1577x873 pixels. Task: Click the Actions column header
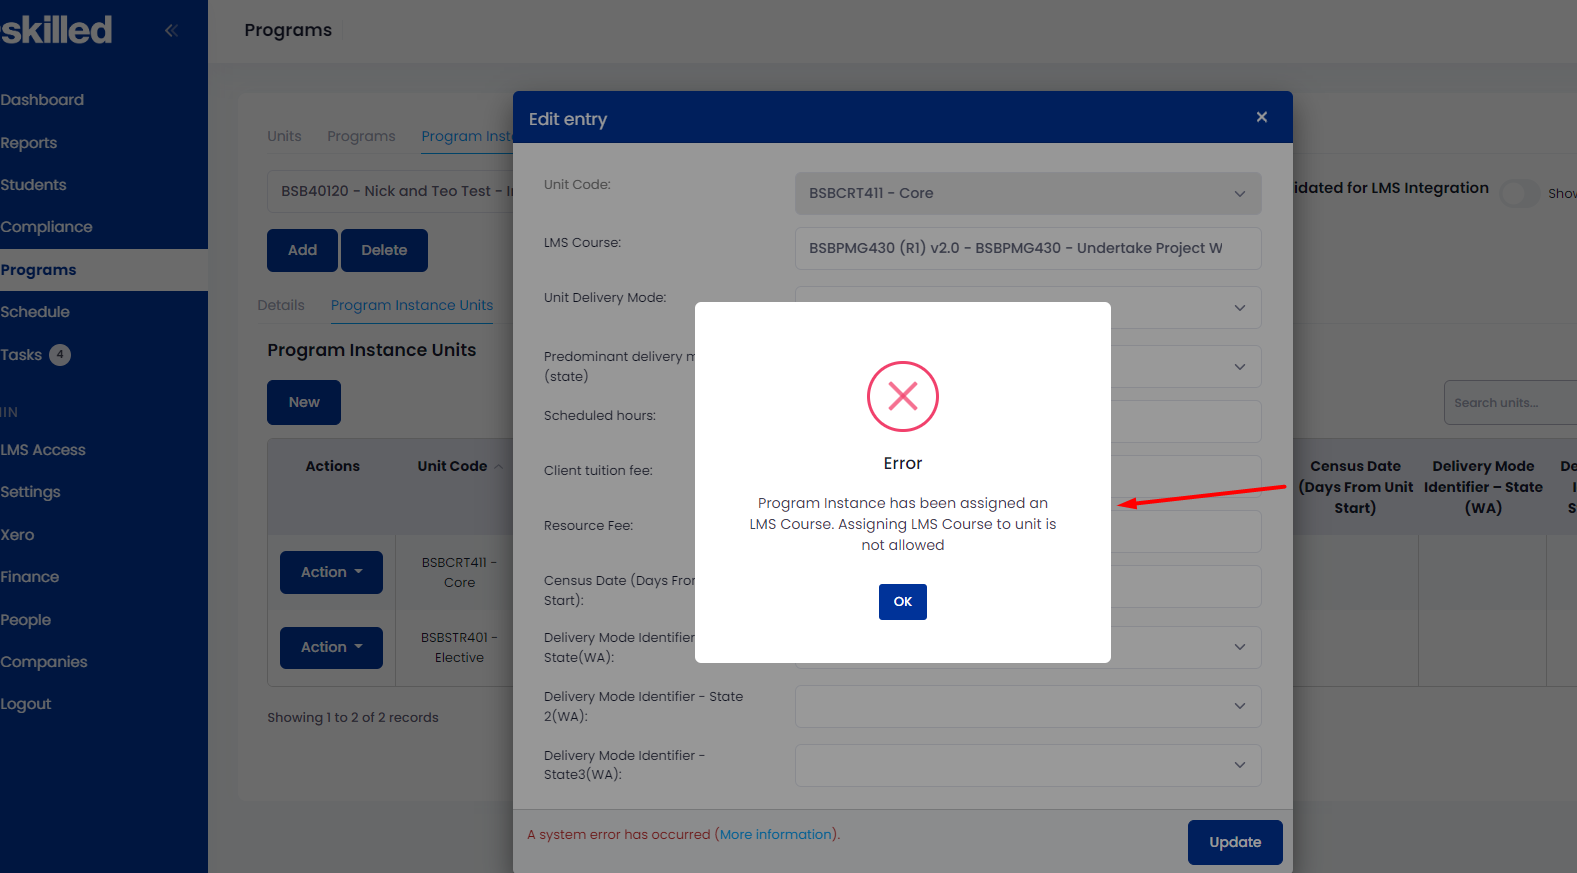point(332,466)
